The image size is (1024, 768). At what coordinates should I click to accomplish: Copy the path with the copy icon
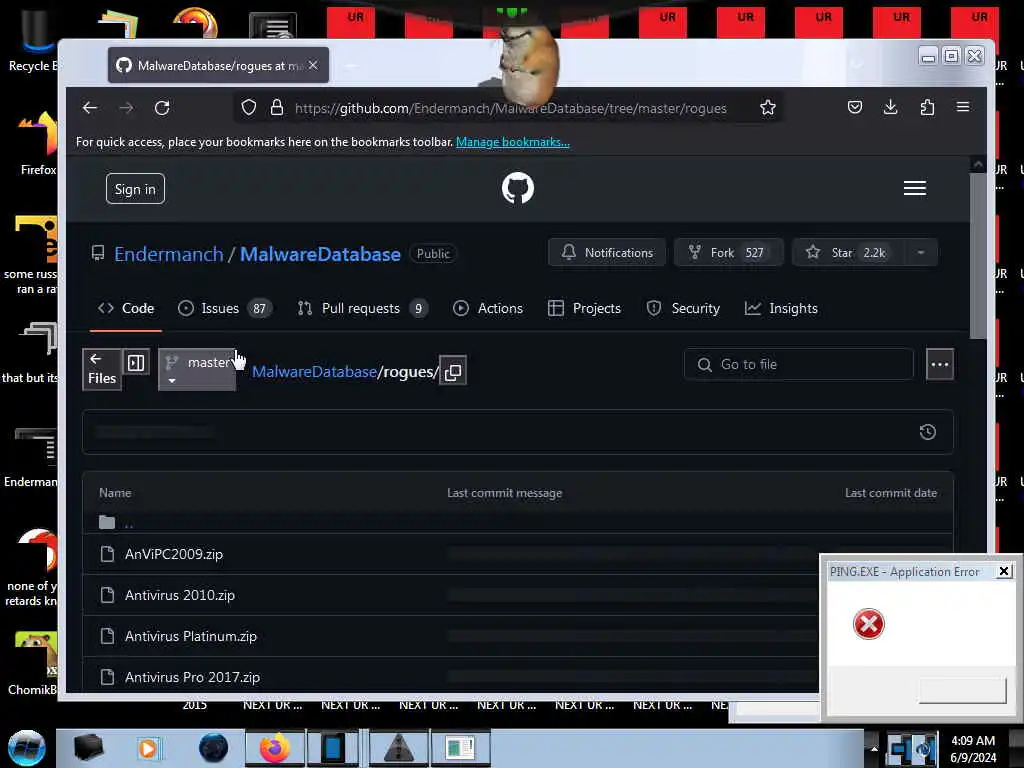click(x=453, y=372)
